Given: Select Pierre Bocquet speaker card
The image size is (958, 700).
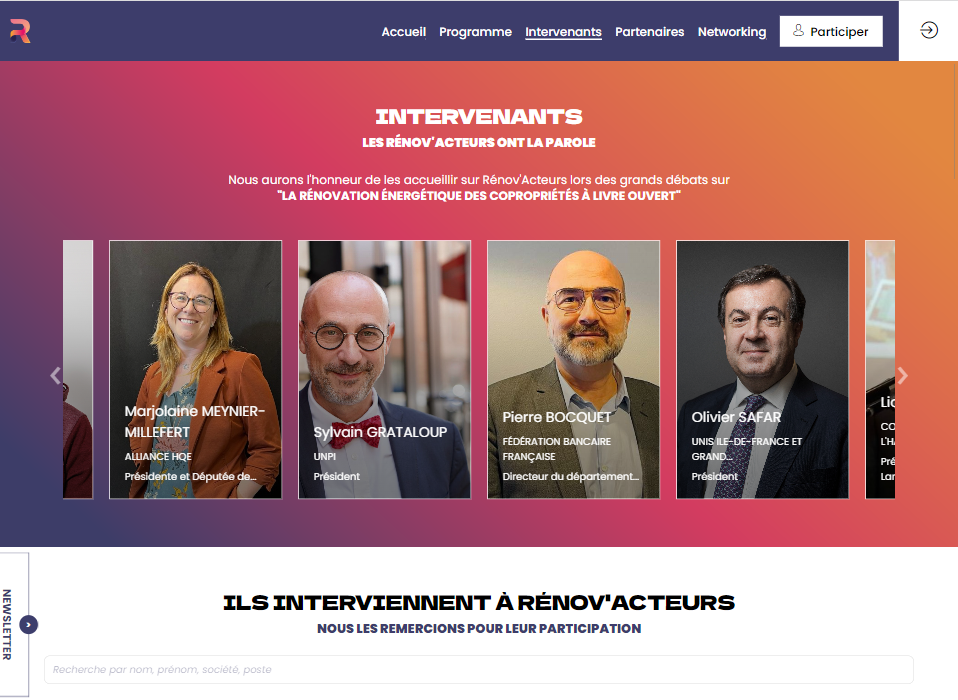Looking at the screenshot, I should (x=573, y=370).
